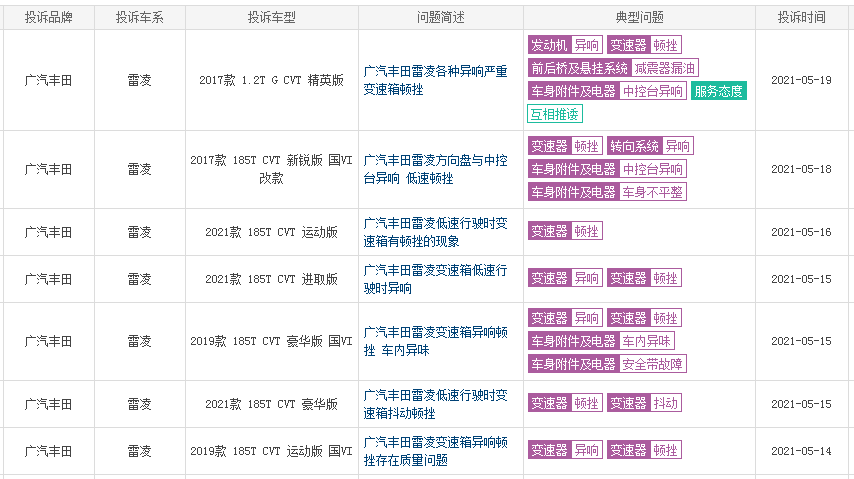Click the 变速器 抖动 tag
This screenshot has height=479, width=854.
pyautogui.click(x=644, y=403)
